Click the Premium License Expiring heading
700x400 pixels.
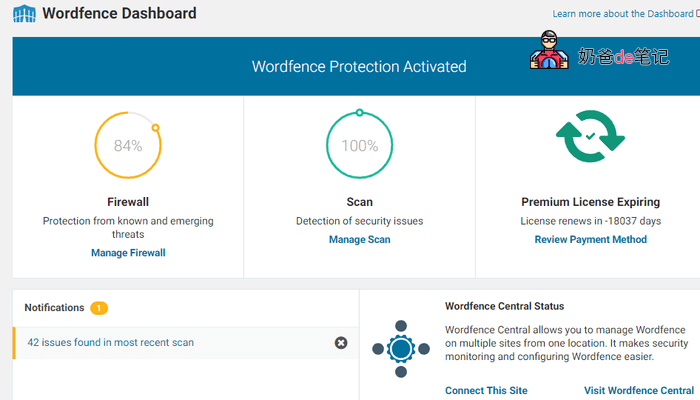tap(590, 202)
